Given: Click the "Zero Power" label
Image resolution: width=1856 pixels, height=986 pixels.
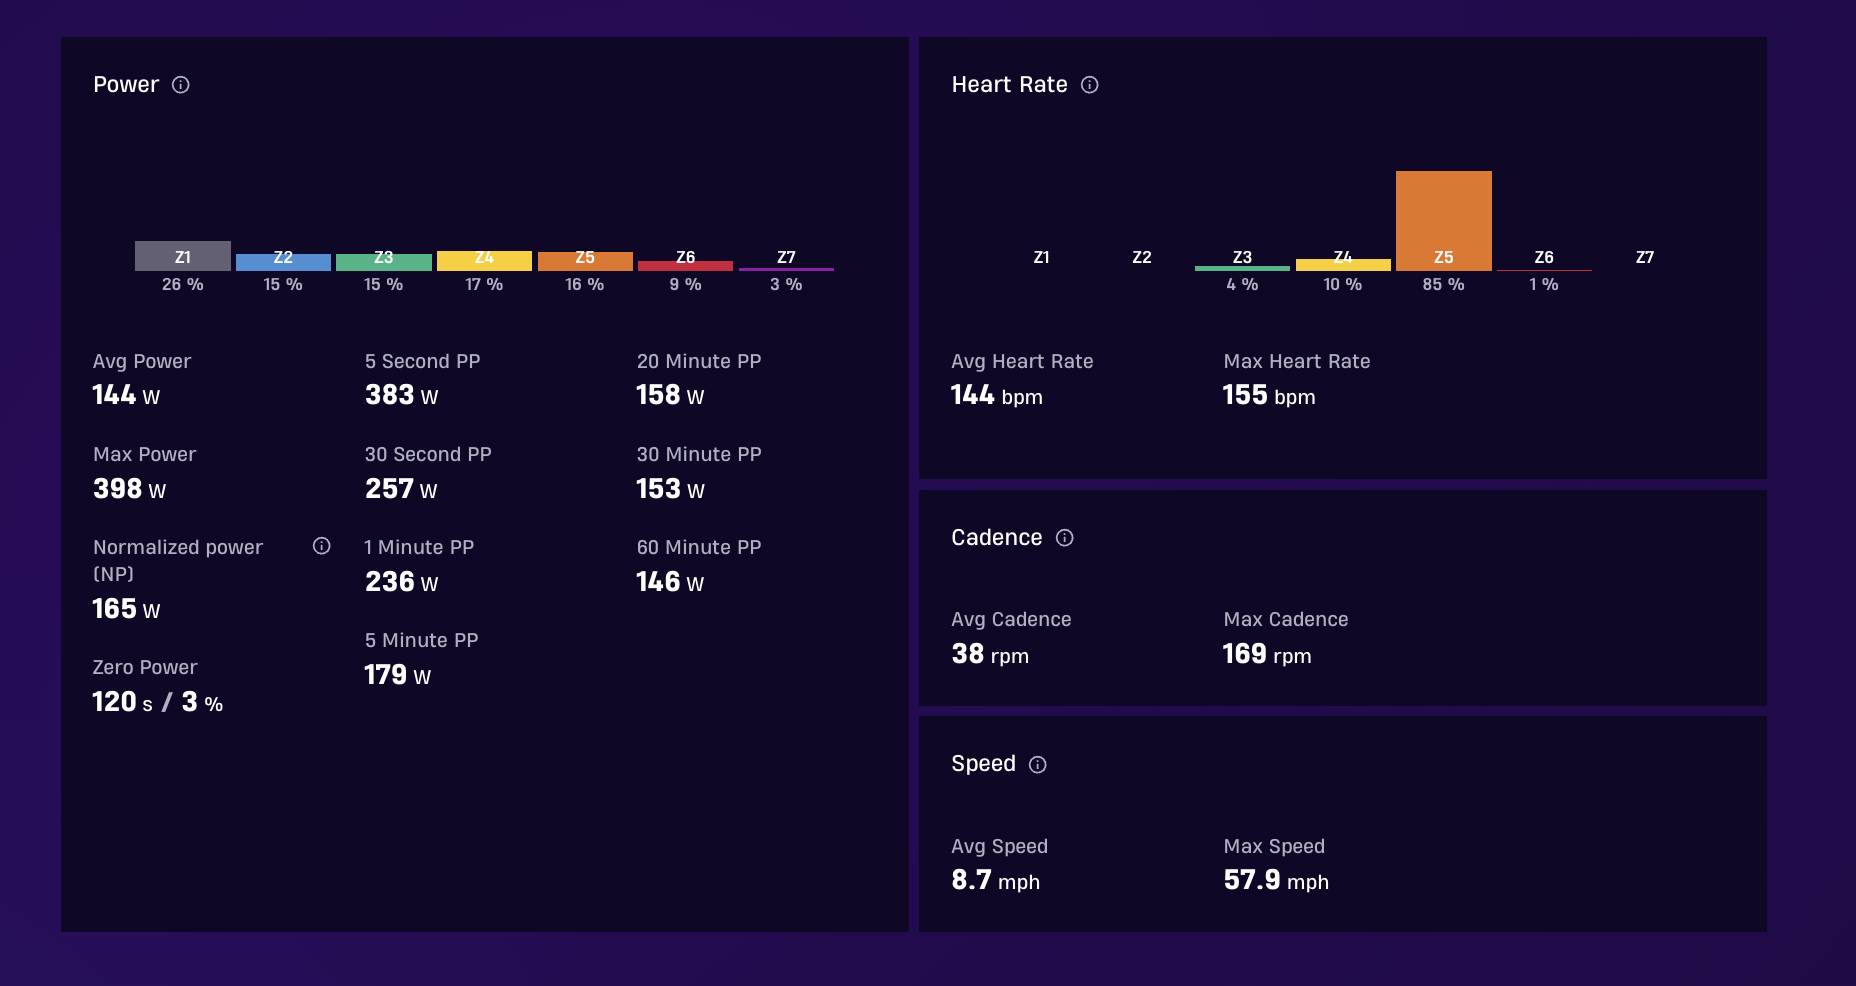Looking at the screenshot, I should pos(145,667).
